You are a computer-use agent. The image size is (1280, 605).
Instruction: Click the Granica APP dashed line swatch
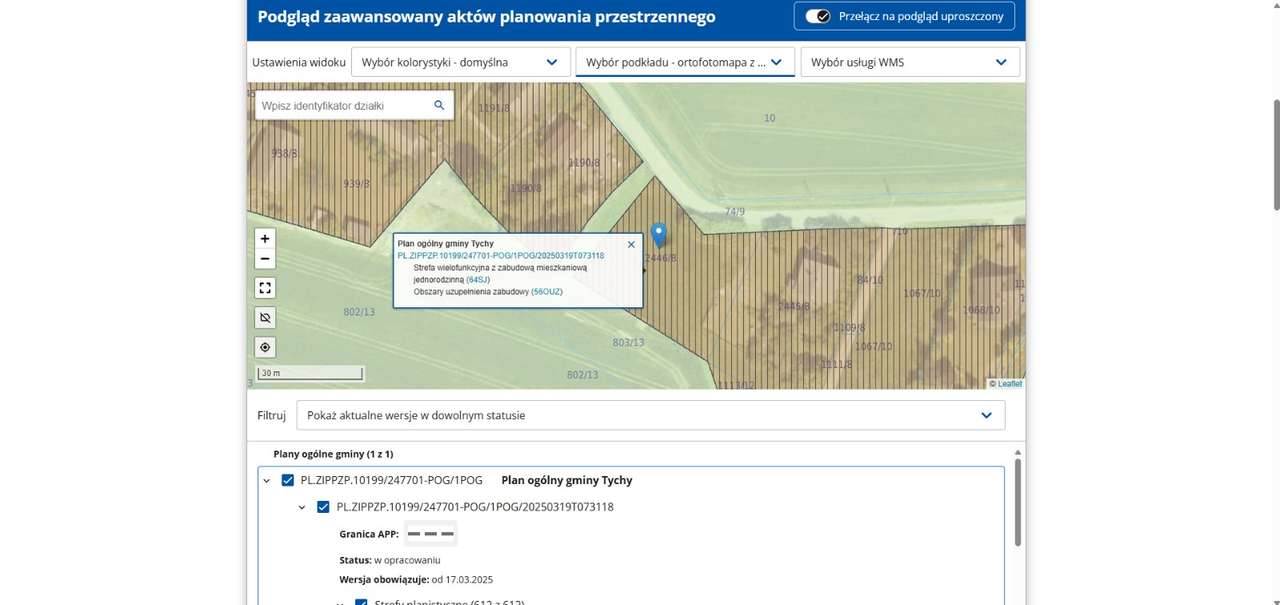click(431, 534)
